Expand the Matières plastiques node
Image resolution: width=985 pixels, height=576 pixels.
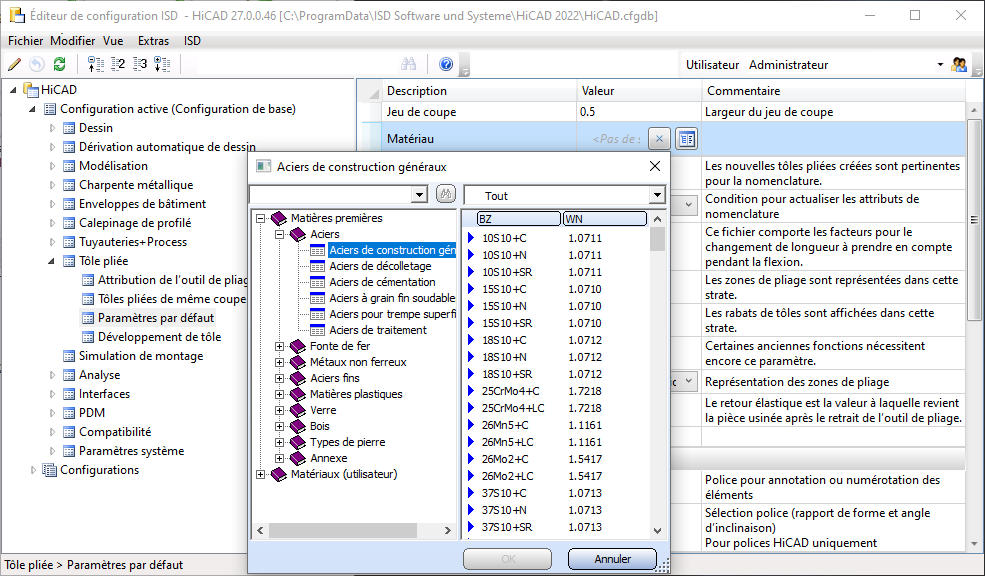(280, 394)
